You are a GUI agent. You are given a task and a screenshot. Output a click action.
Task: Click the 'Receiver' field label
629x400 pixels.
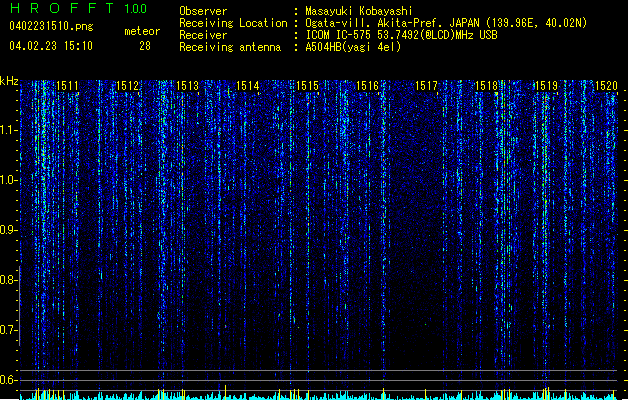click(203, 35)
